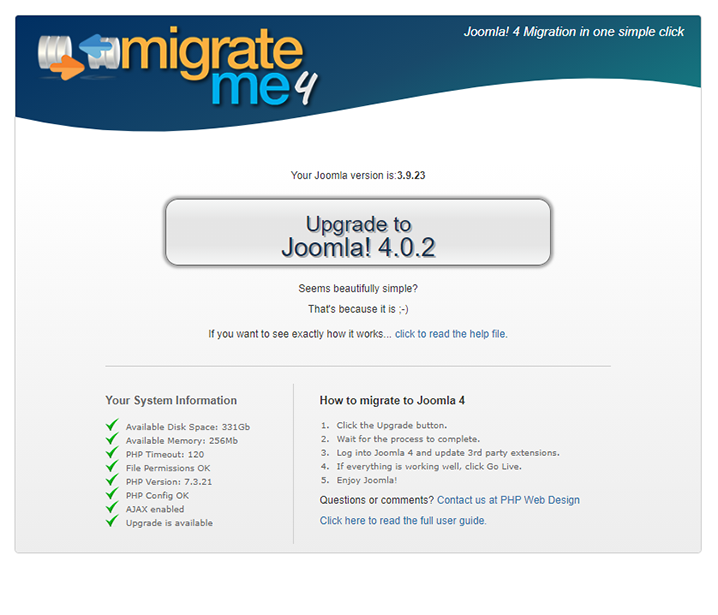Select text 'PHP Version: 7.3.21'
The image size is (718, 615).
pos(169,482)
